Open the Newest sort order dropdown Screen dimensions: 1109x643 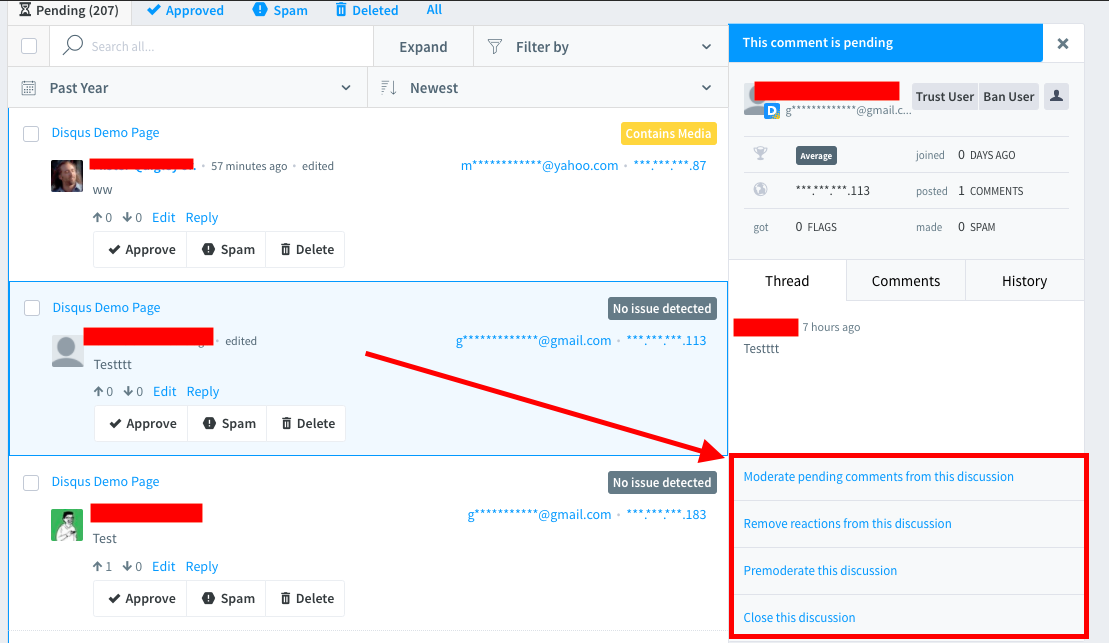(x=547, y=88)
